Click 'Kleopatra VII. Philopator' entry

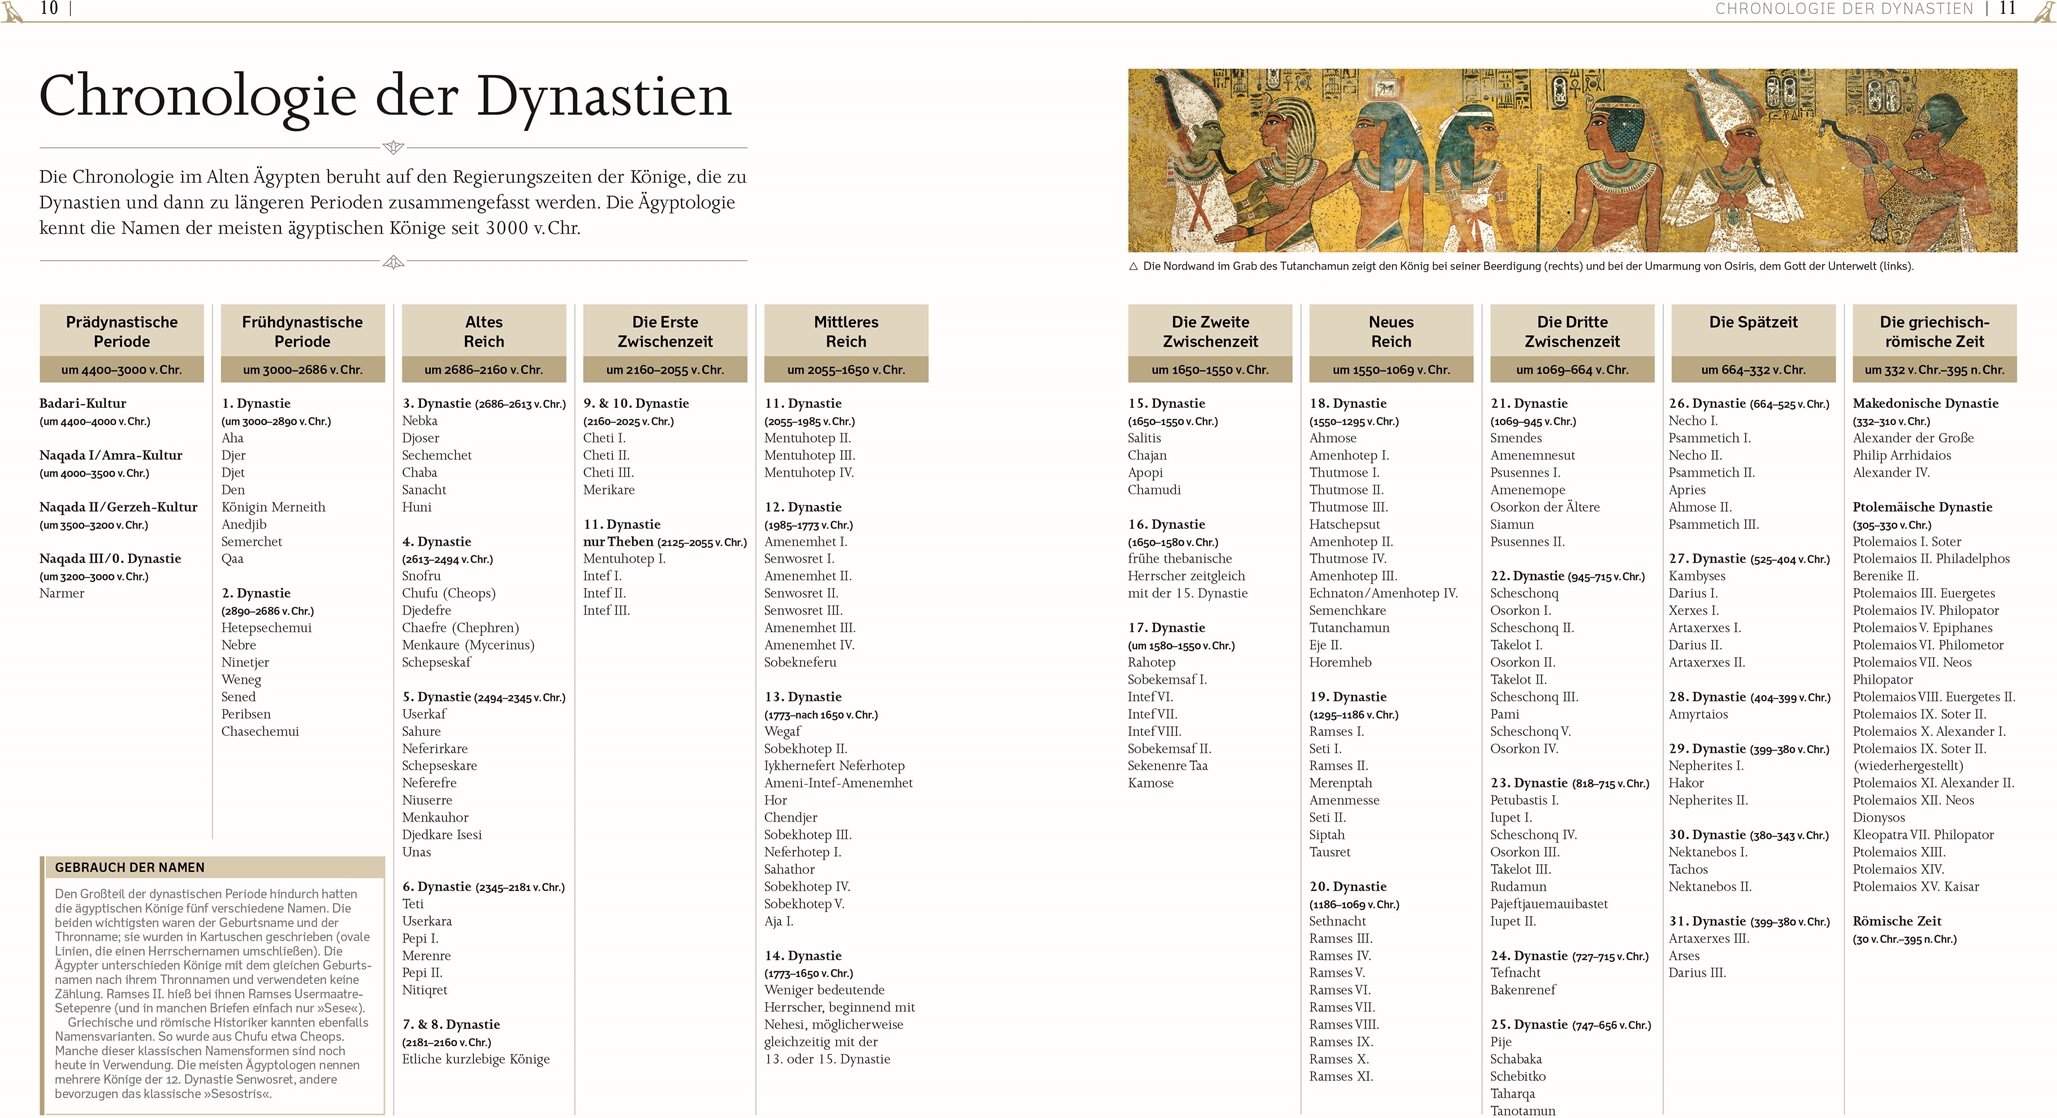pyautogui.click(x=1923, y=834)
